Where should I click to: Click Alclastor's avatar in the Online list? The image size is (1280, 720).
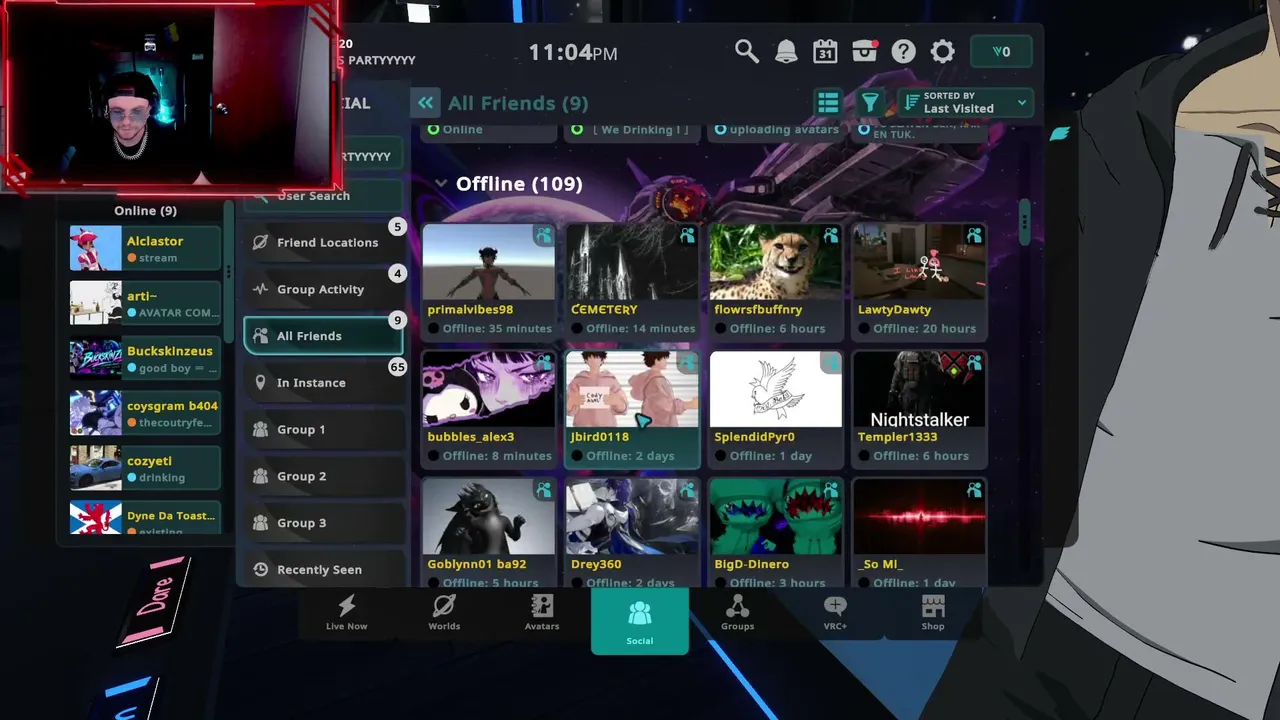click(x=96, y=248)
